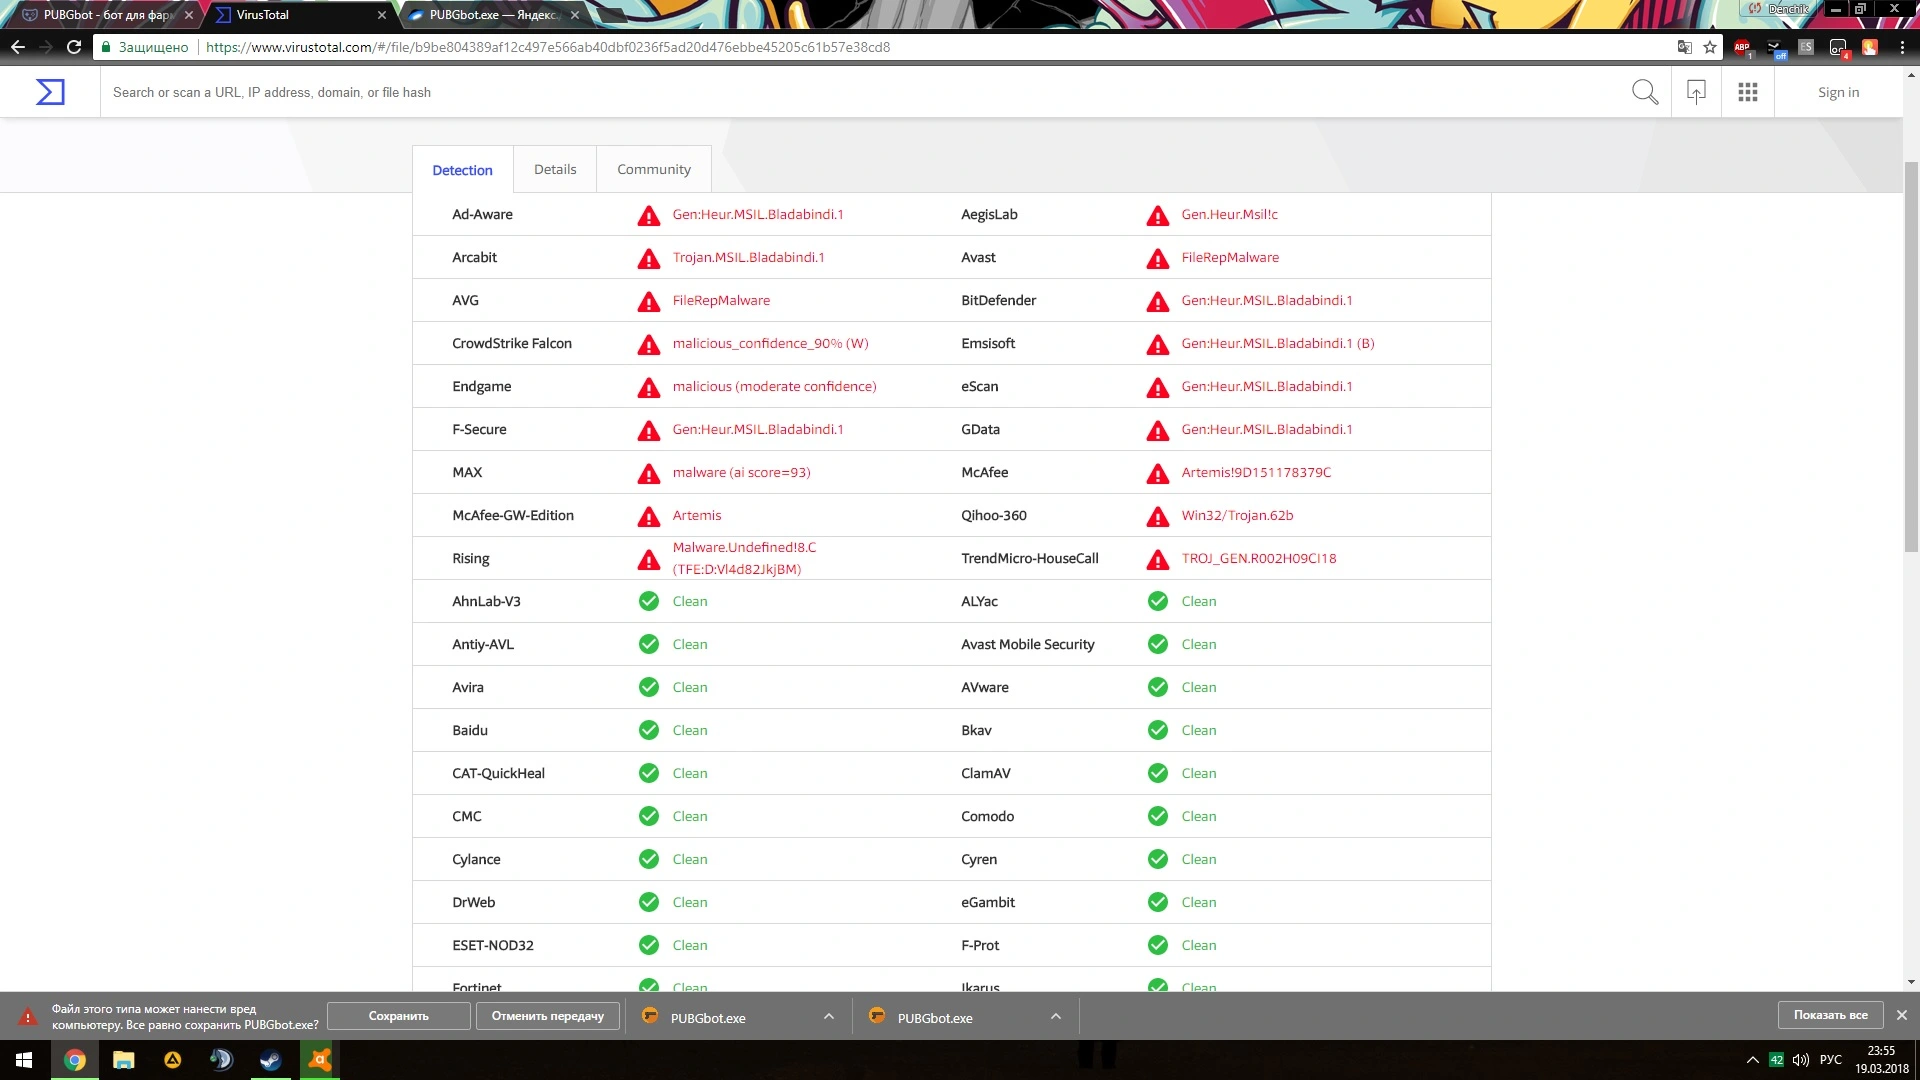1920x1080 pixels.
Task: Click the Ad-Aware red warning icon
Action: coord(649,215)
